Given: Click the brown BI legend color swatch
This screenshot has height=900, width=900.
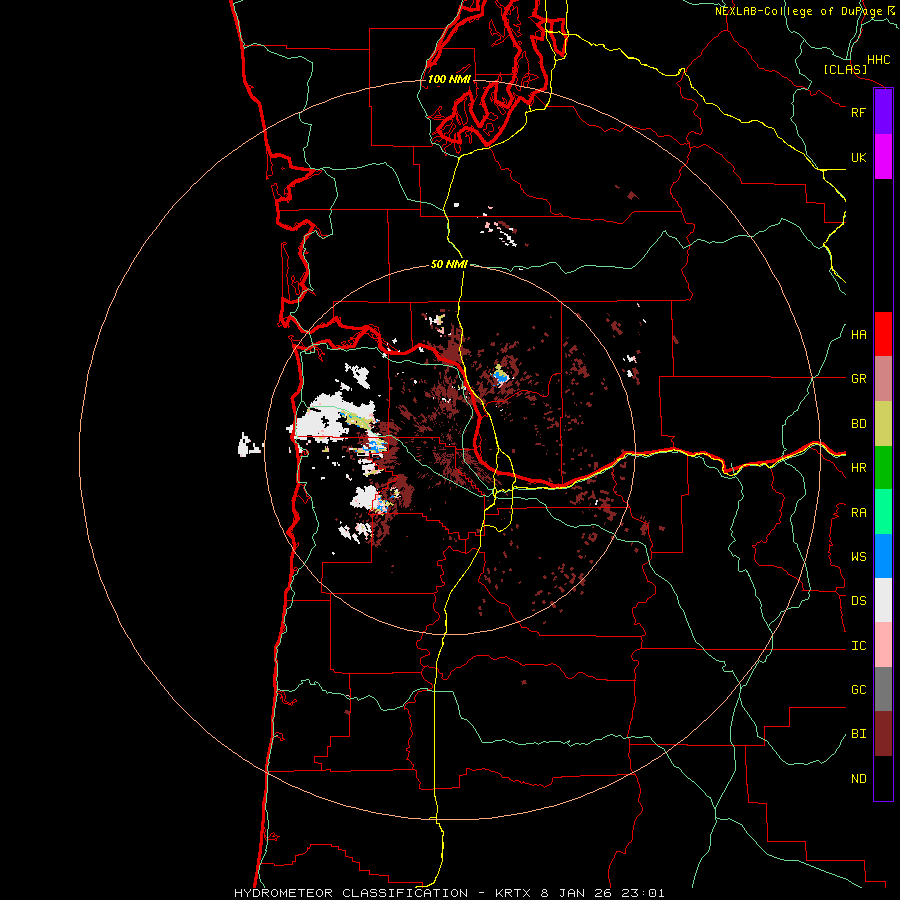Looking at the screenshot, I should pos(883,734).
